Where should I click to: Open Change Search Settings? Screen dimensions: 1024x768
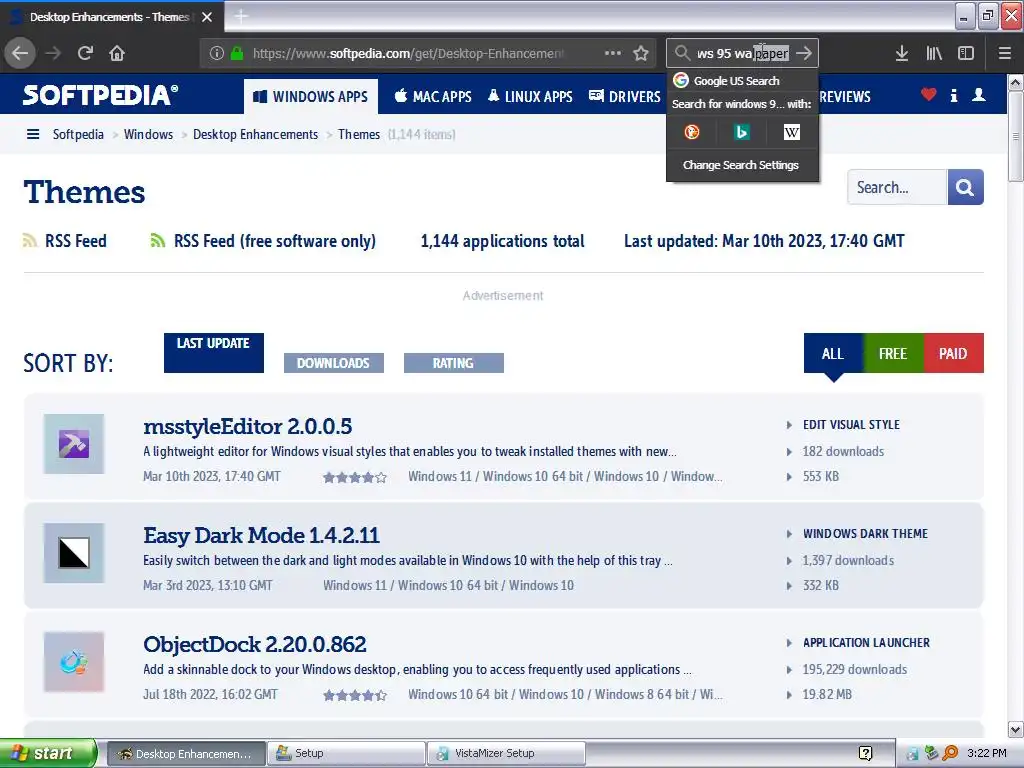pyautogui.click(x=741, y=165)
